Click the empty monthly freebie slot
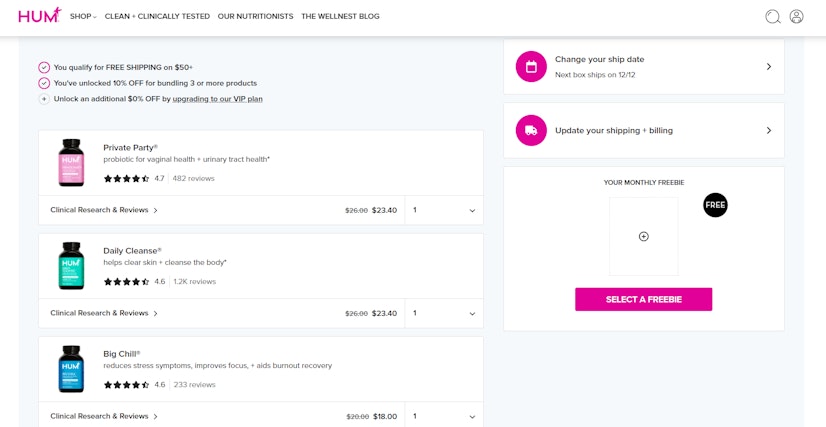 coord(643,236)
